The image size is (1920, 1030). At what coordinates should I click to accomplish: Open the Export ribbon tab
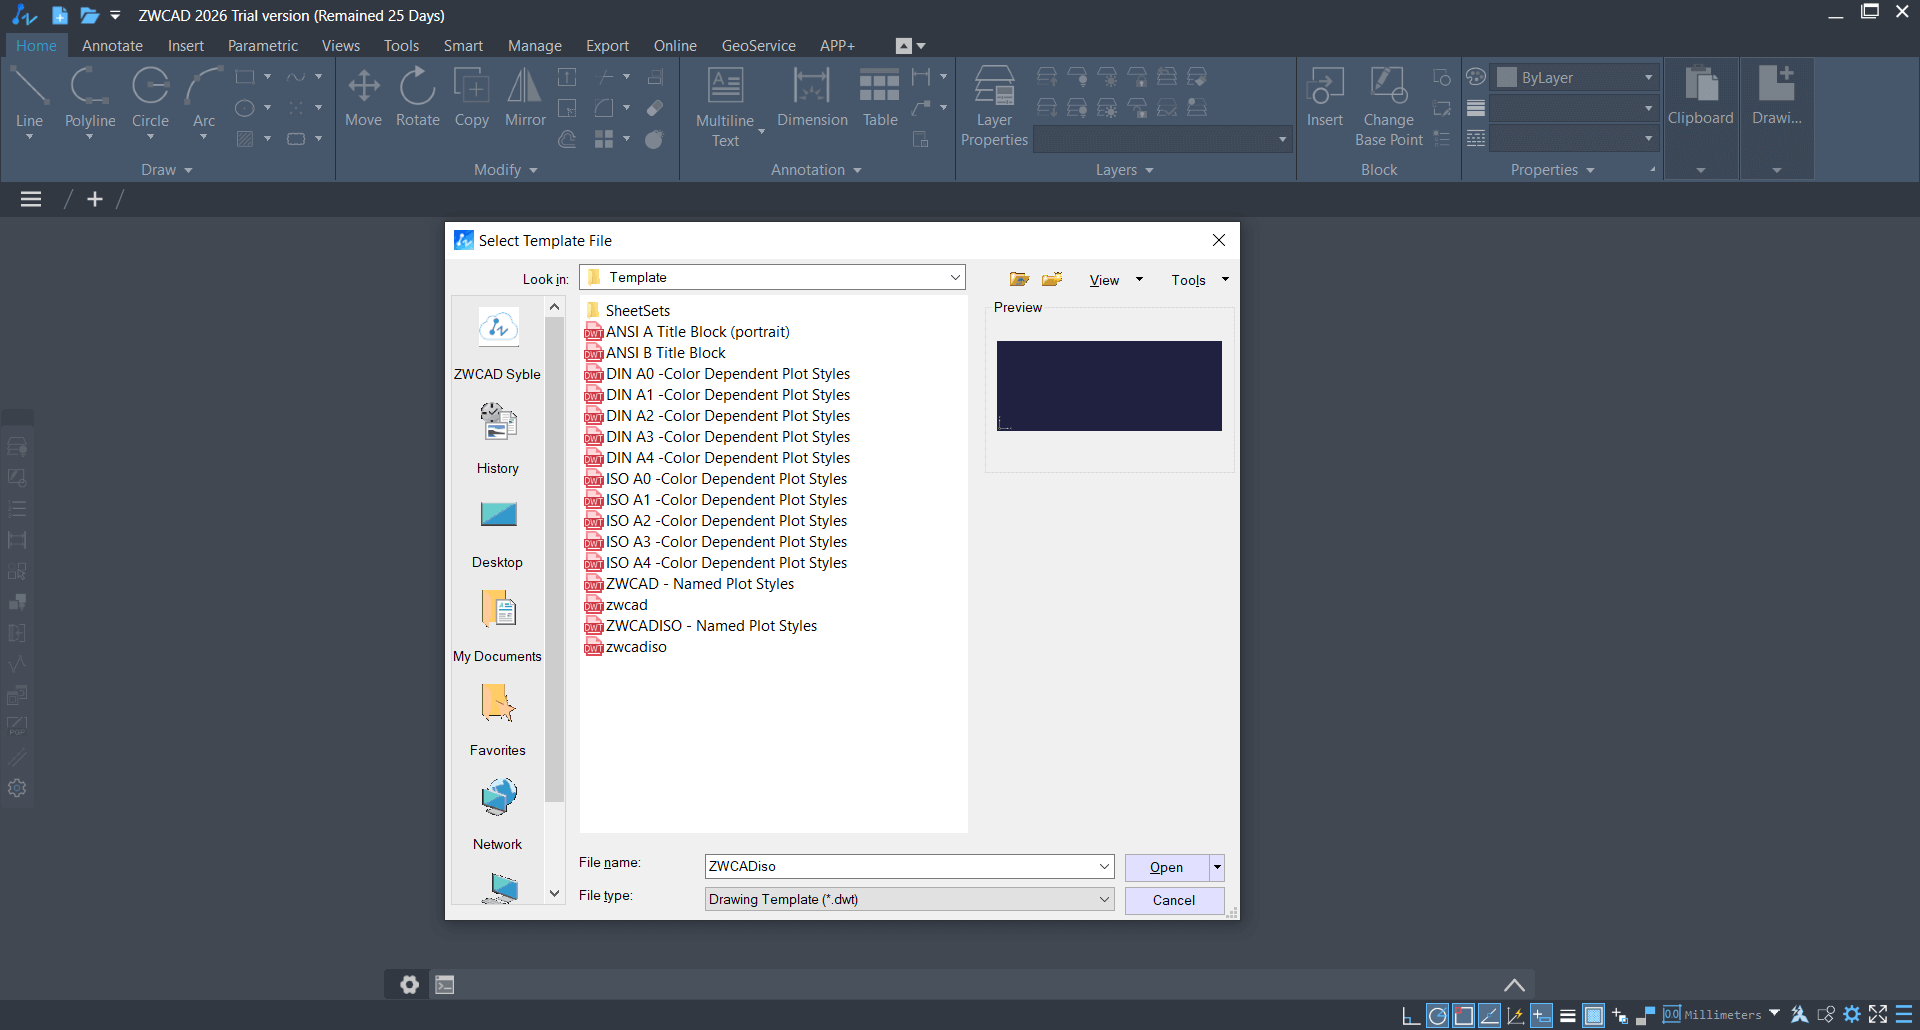click(607, 46)
